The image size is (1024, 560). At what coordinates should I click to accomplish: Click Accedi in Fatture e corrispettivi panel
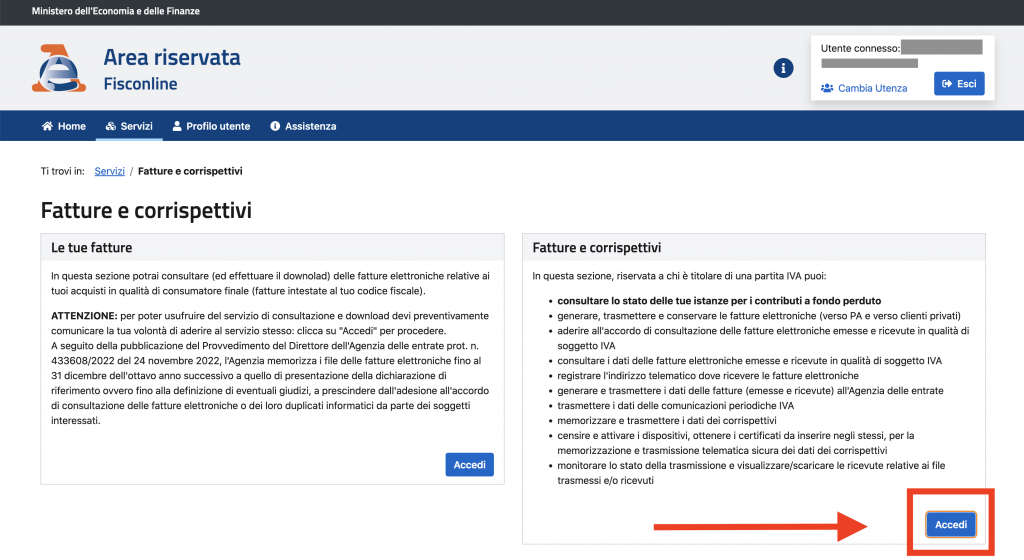[951, 525]
